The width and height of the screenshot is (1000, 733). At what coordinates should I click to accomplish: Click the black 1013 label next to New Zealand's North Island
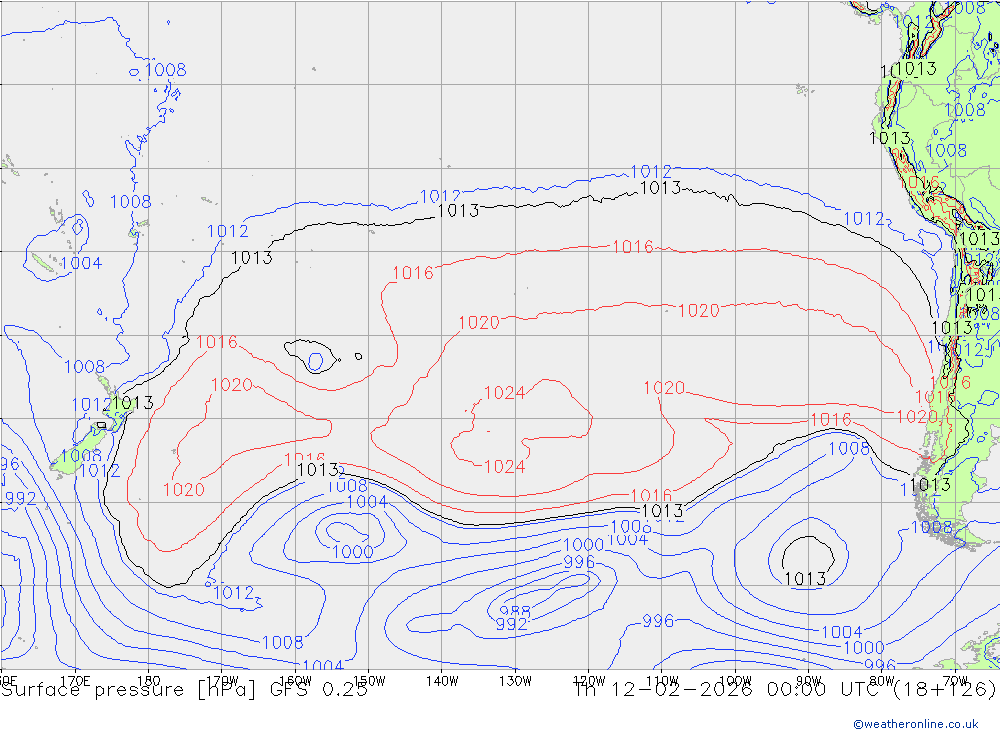point(133,403)
